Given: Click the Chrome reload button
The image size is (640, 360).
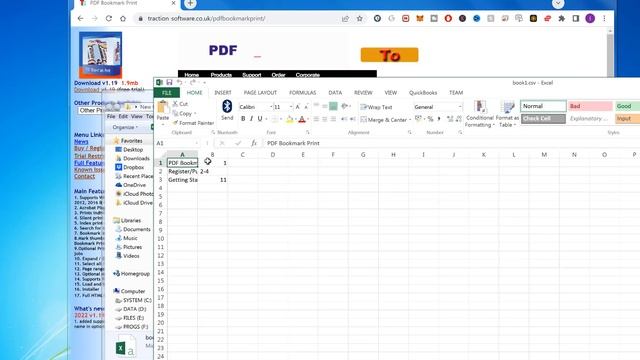Looking at the screenshot, I should [109, 18].
